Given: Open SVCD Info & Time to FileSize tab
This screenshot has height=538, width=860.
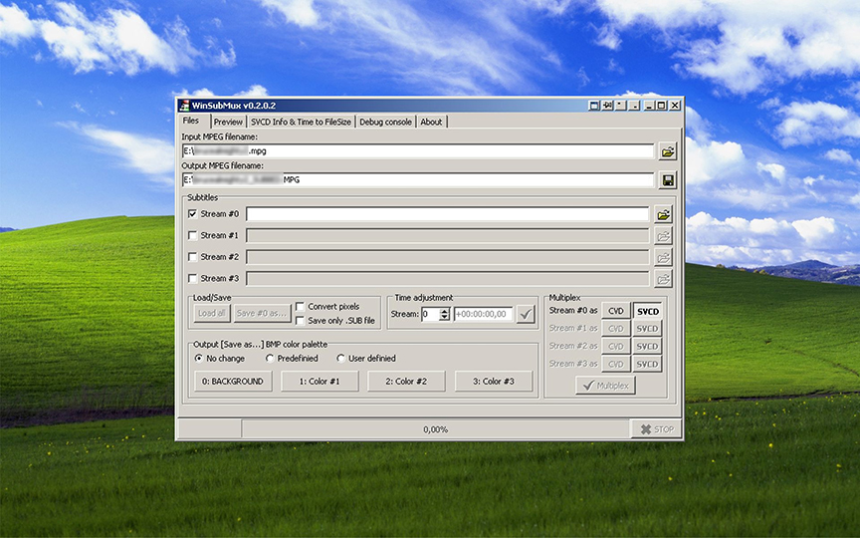Looking at the screenshot, I should 301,122.
